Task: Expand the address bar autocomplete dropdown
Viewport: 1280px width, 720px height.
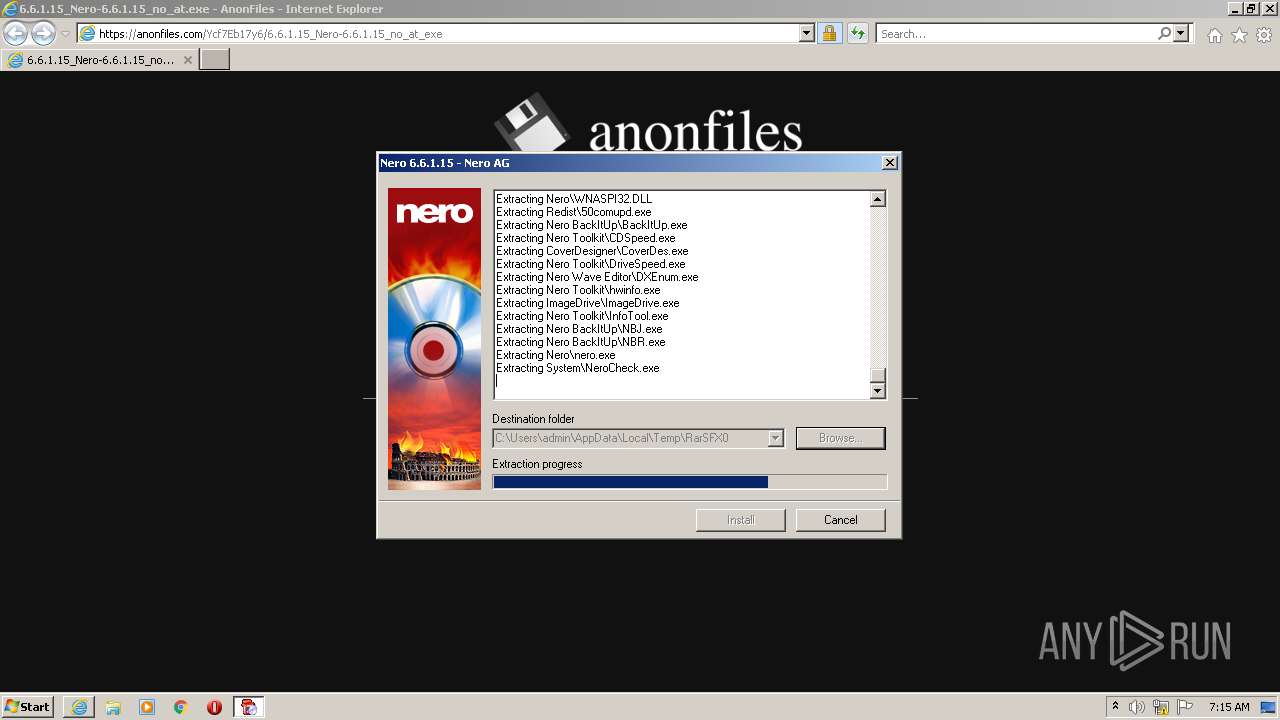Action: [x=807, y=33]
